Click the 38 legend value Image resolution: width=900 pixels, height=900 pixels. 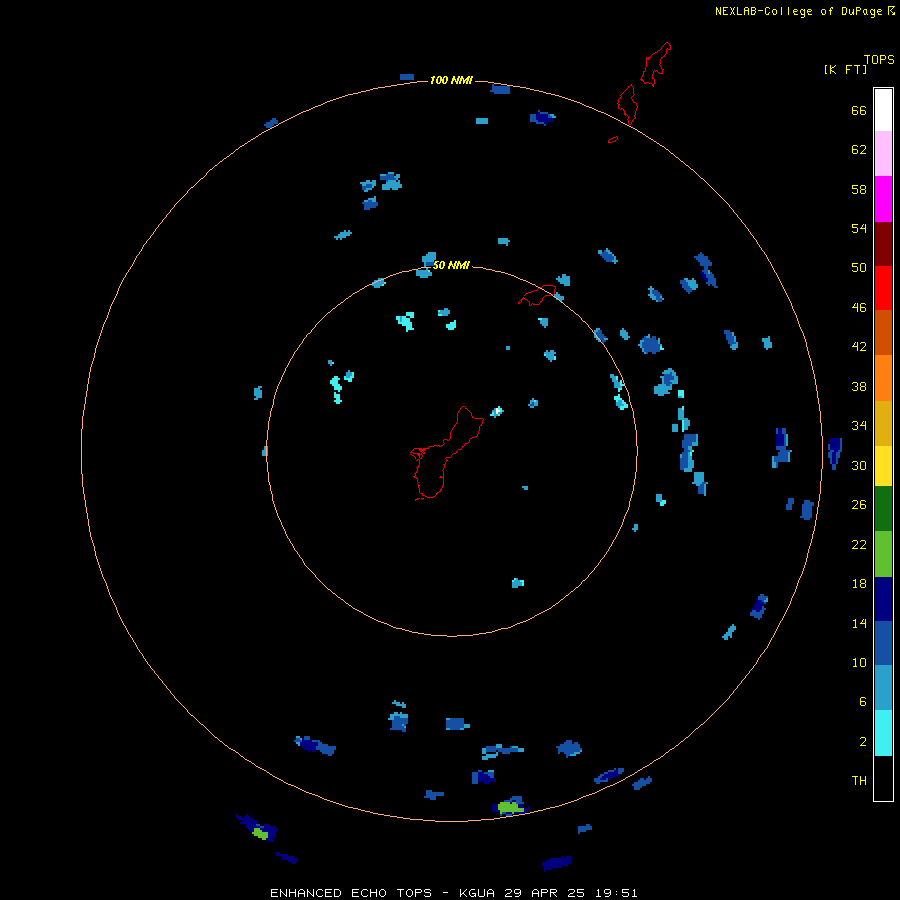pyautogui.click(x=859, y=386)
